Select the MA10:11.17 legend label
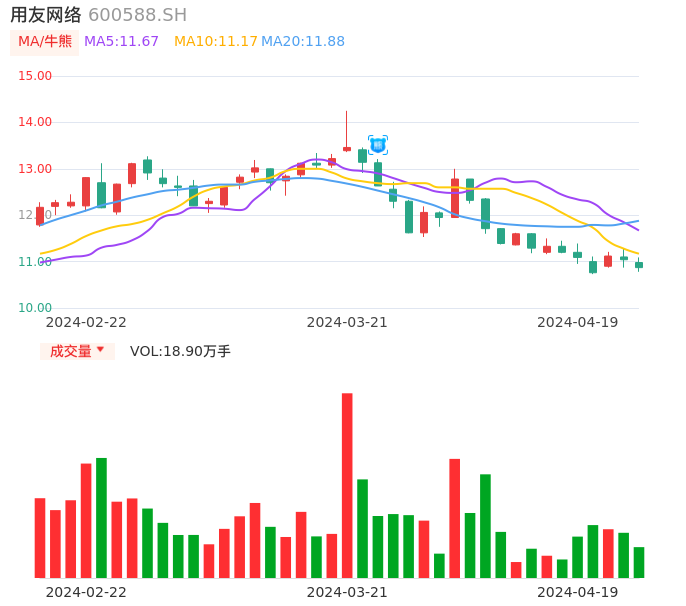Viewport: 686px width, 606px height. [216, 42]
